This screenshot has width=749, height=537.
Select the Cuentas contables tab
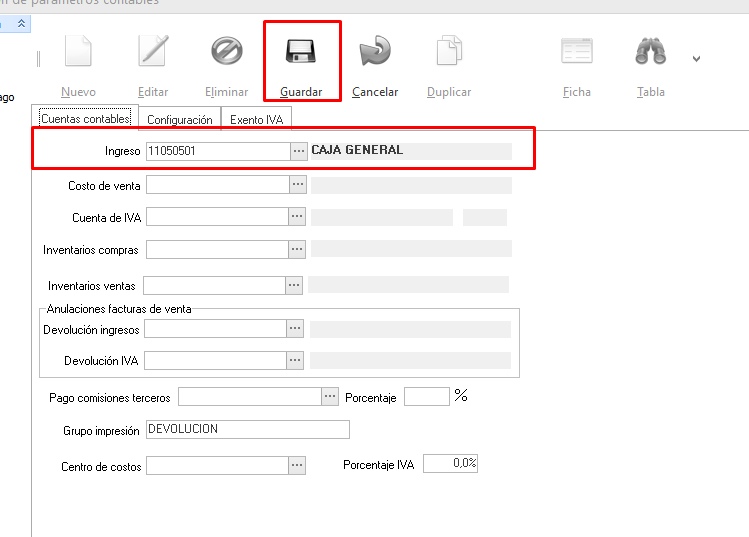tap(85, 119)
